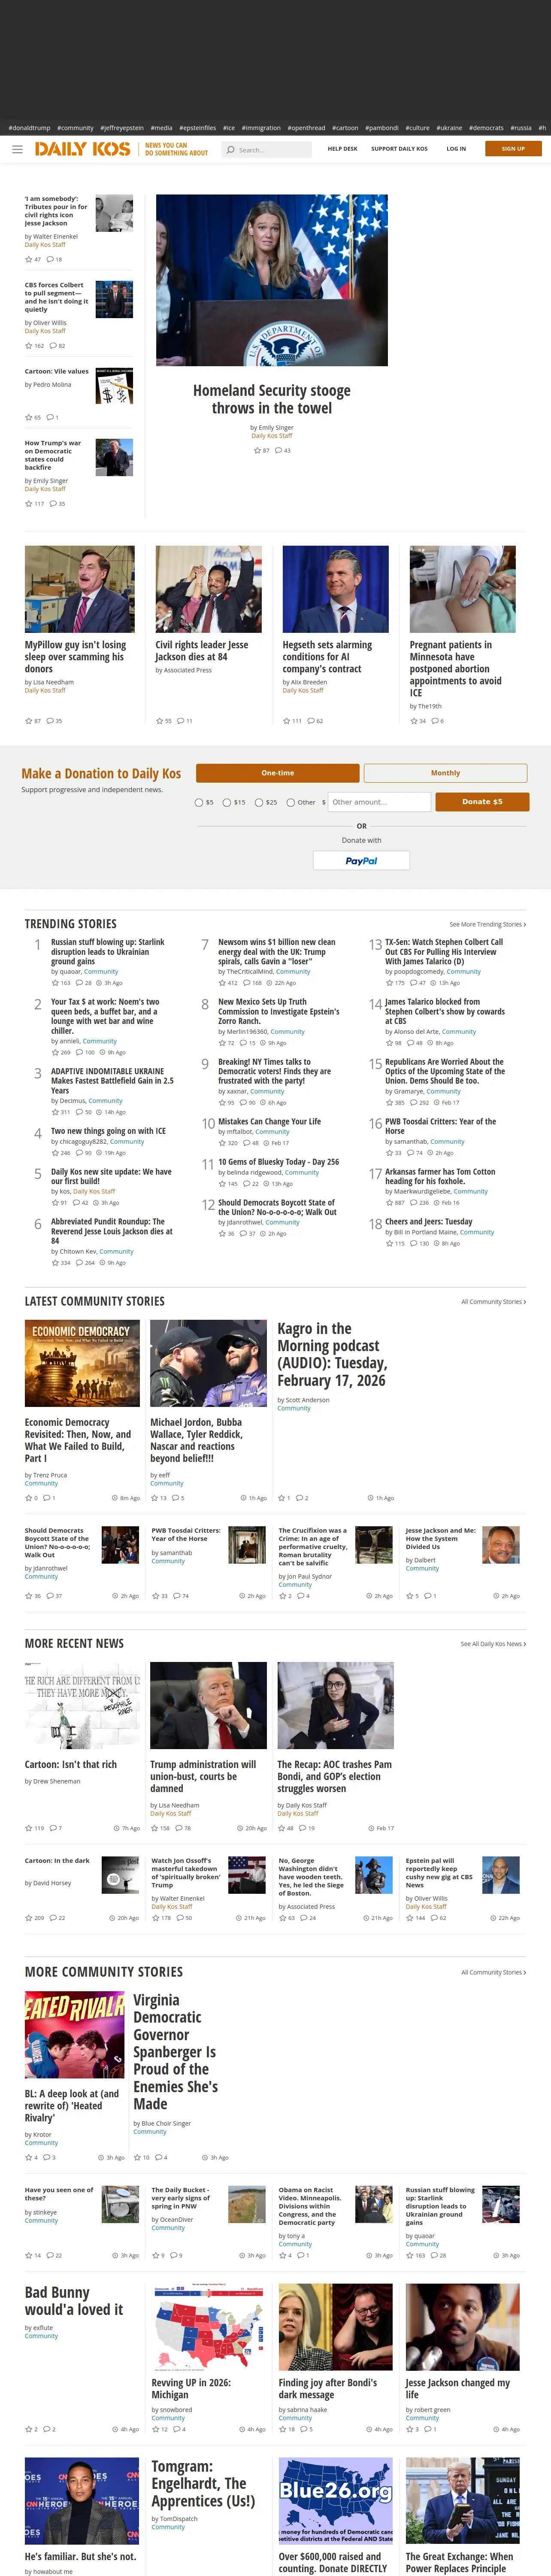Click the Sign Up button
The width and height of the screenshot is (551, 2576).
pyautogui.click(x=513, y=149)
